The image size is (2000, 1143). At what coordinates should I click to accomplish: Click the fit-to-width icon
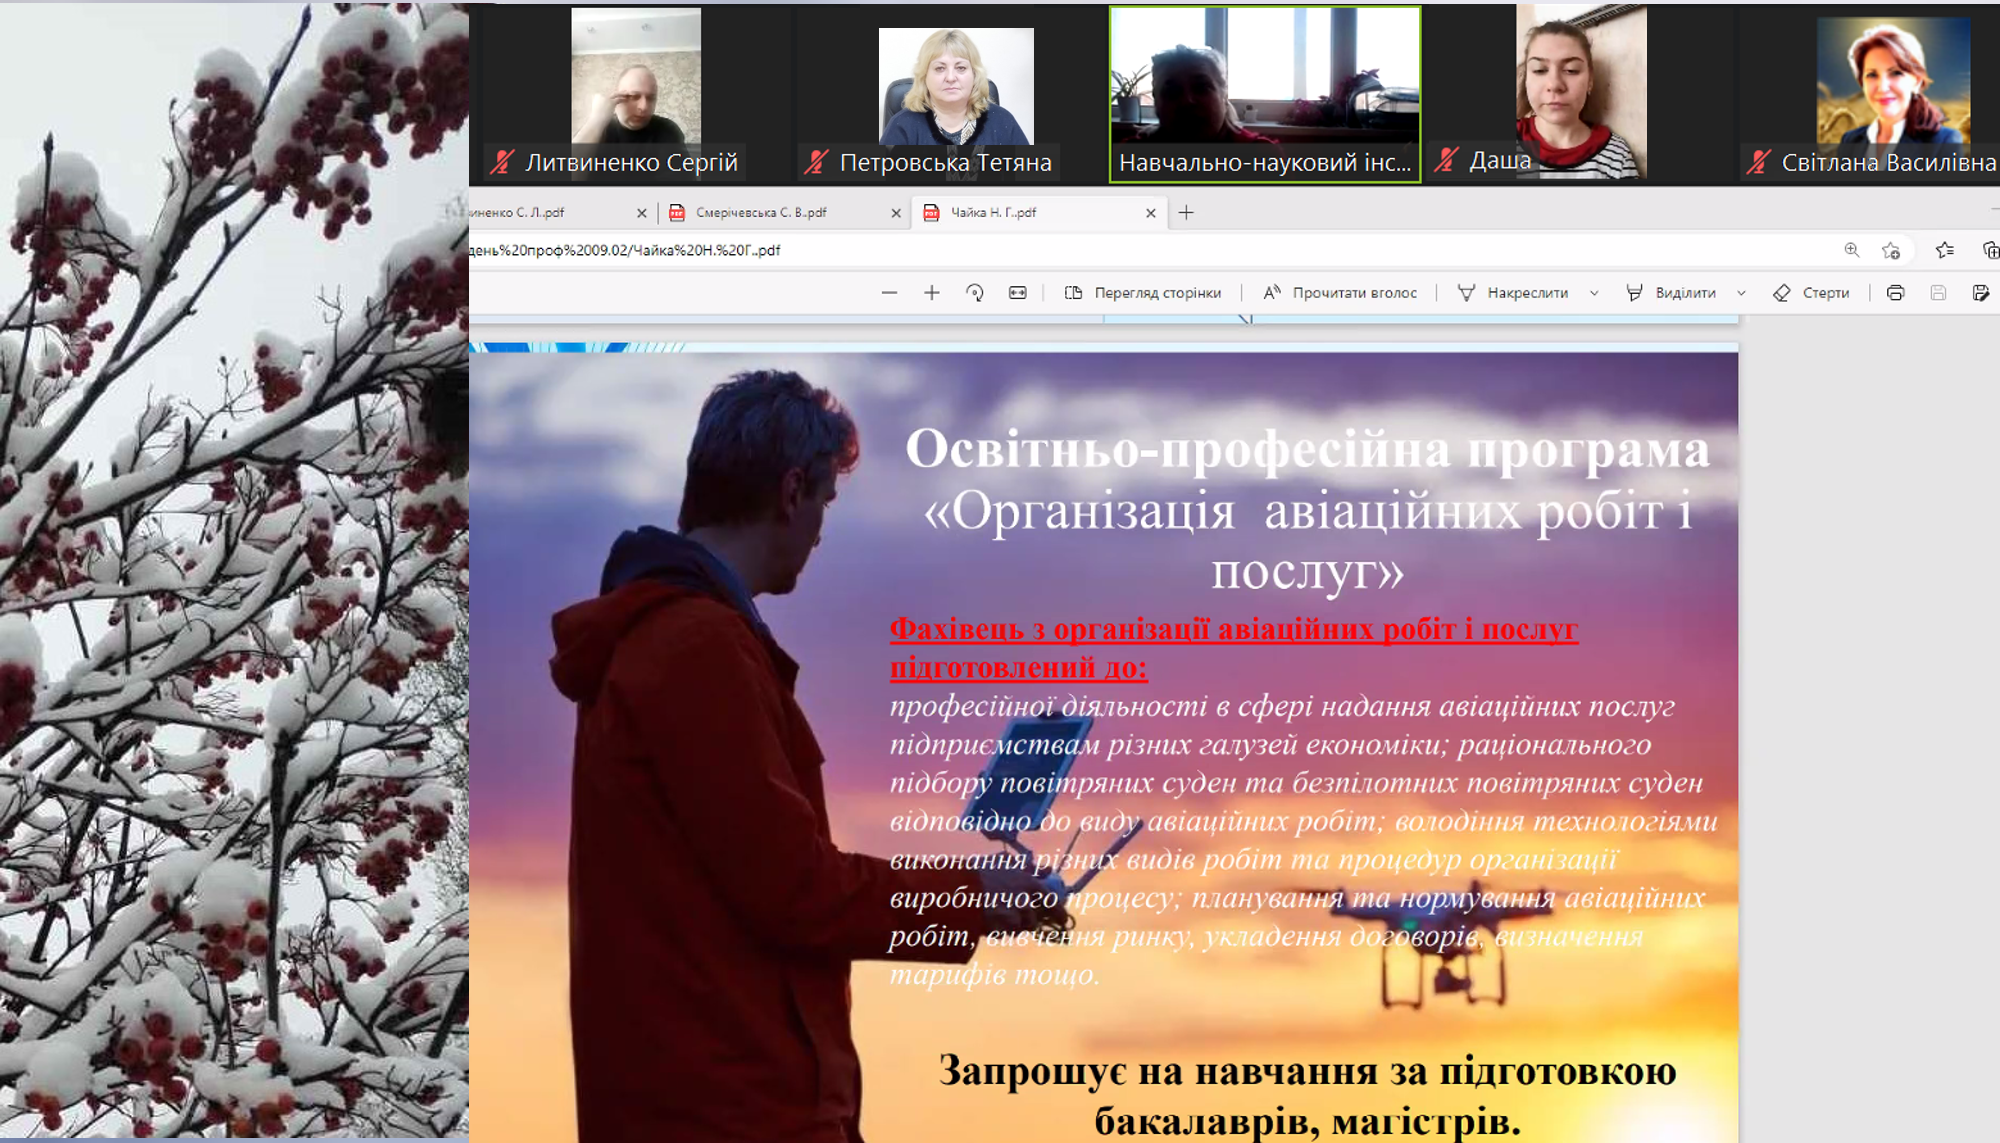[1017, 293]
